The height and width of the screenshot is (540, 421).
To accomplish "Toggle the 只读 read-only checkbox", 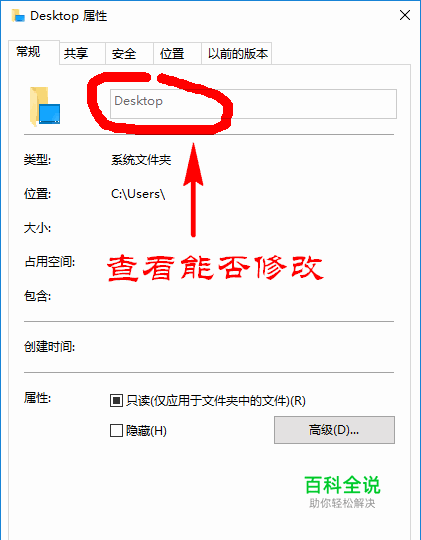I will click(x=116, y=401).
